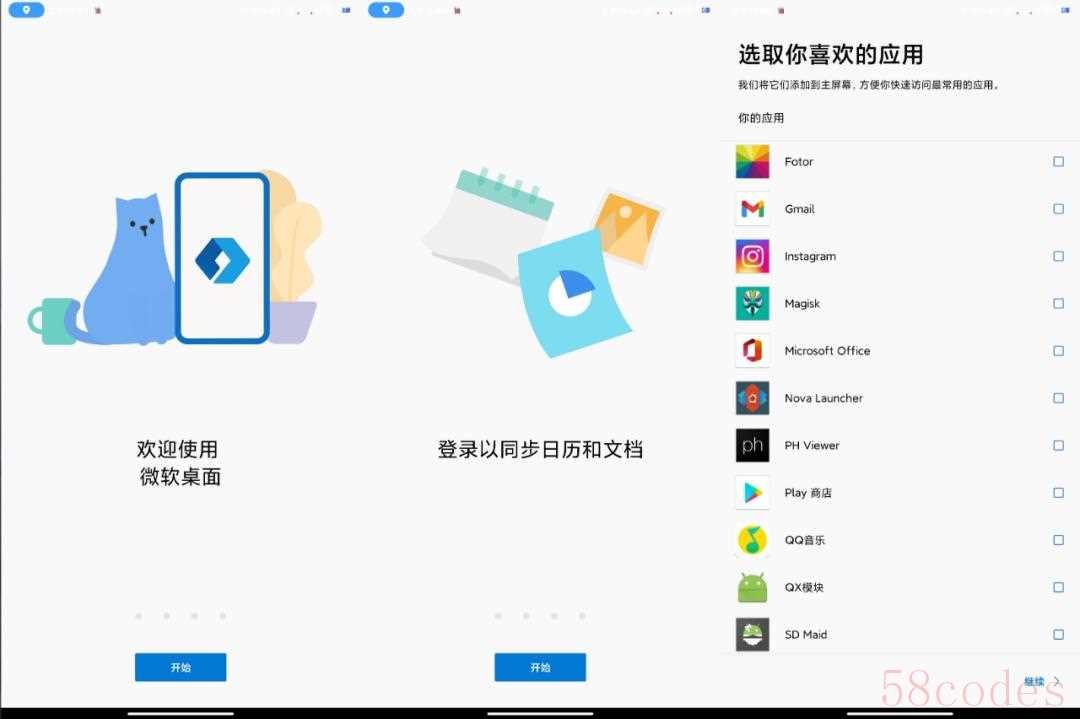Select the Play 商店 icon
1080x719 pixels.
click(752, 493)
